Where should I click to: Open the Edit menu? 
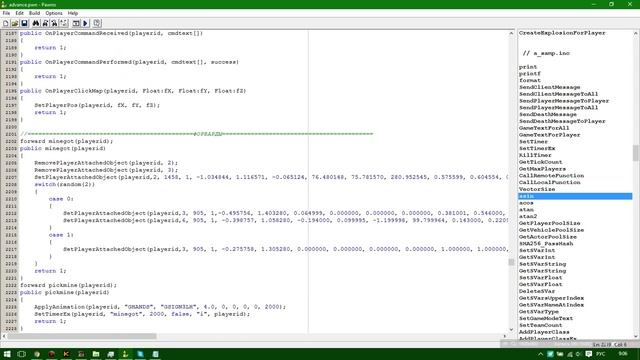(19, 13)
